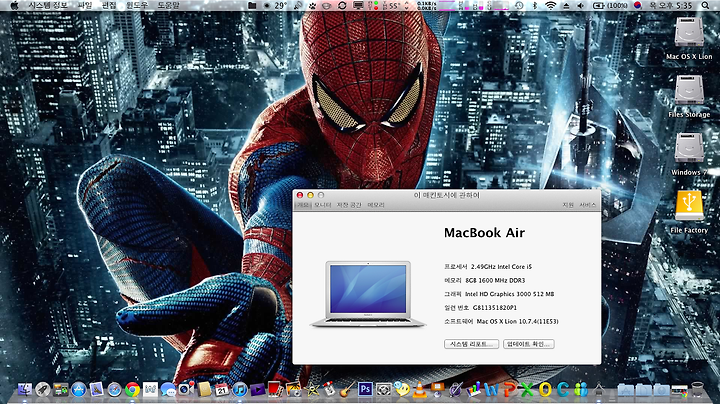The width and height of the screenshot is (720, 404).
Task: Click the display monitor menu bar icon
Action: point(358,6)
